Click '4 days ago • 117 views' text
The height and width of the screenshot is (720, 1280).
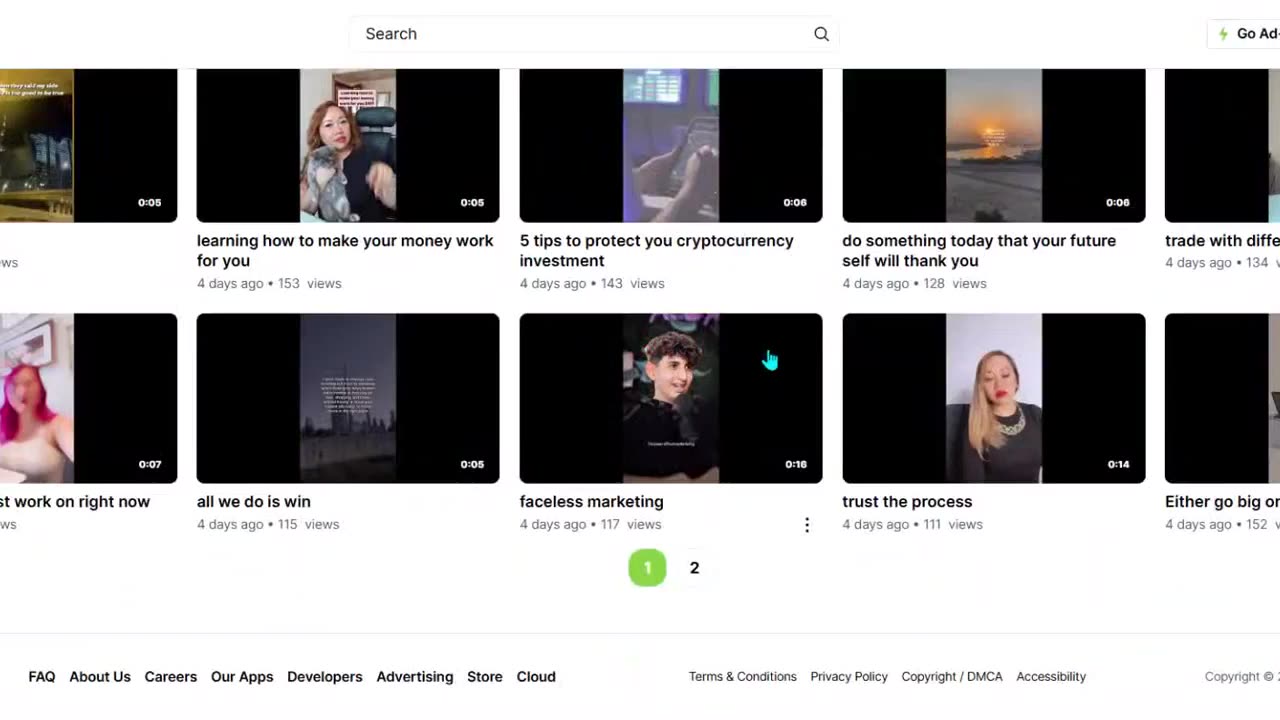tap(591, 525)
